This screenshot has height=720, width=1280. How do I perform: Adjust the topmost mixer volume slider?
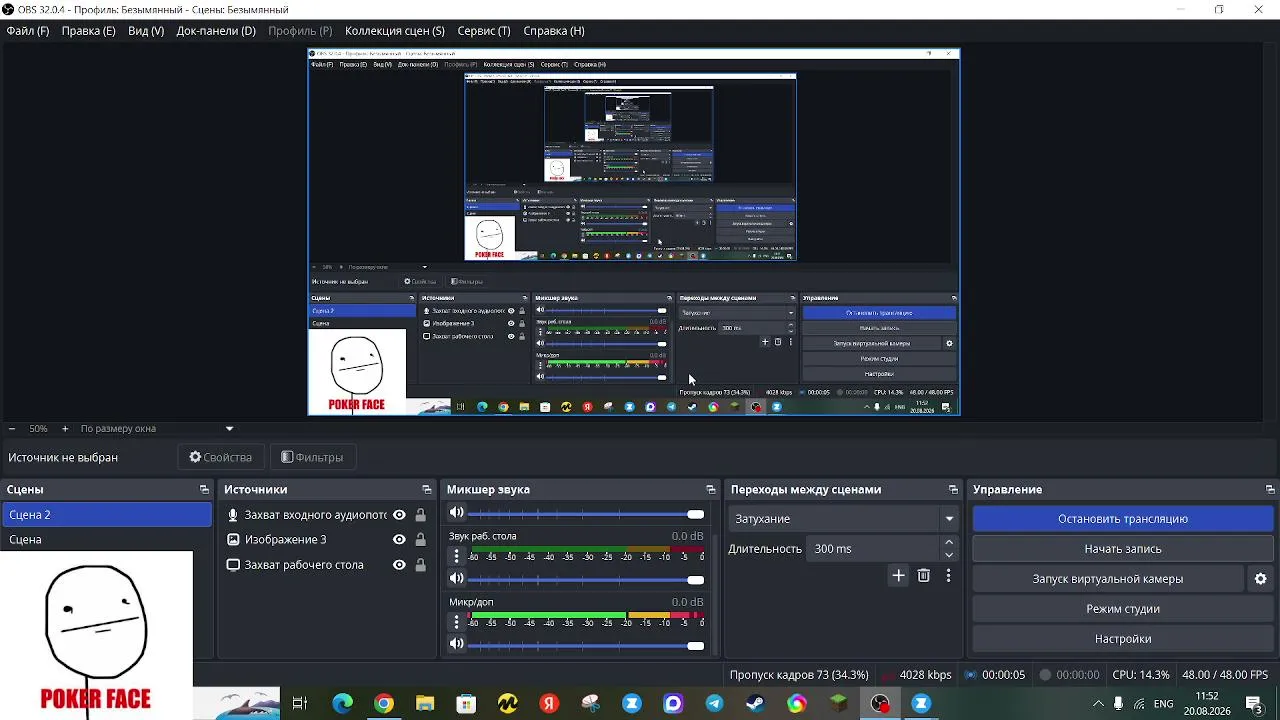(x=586, y=514)
